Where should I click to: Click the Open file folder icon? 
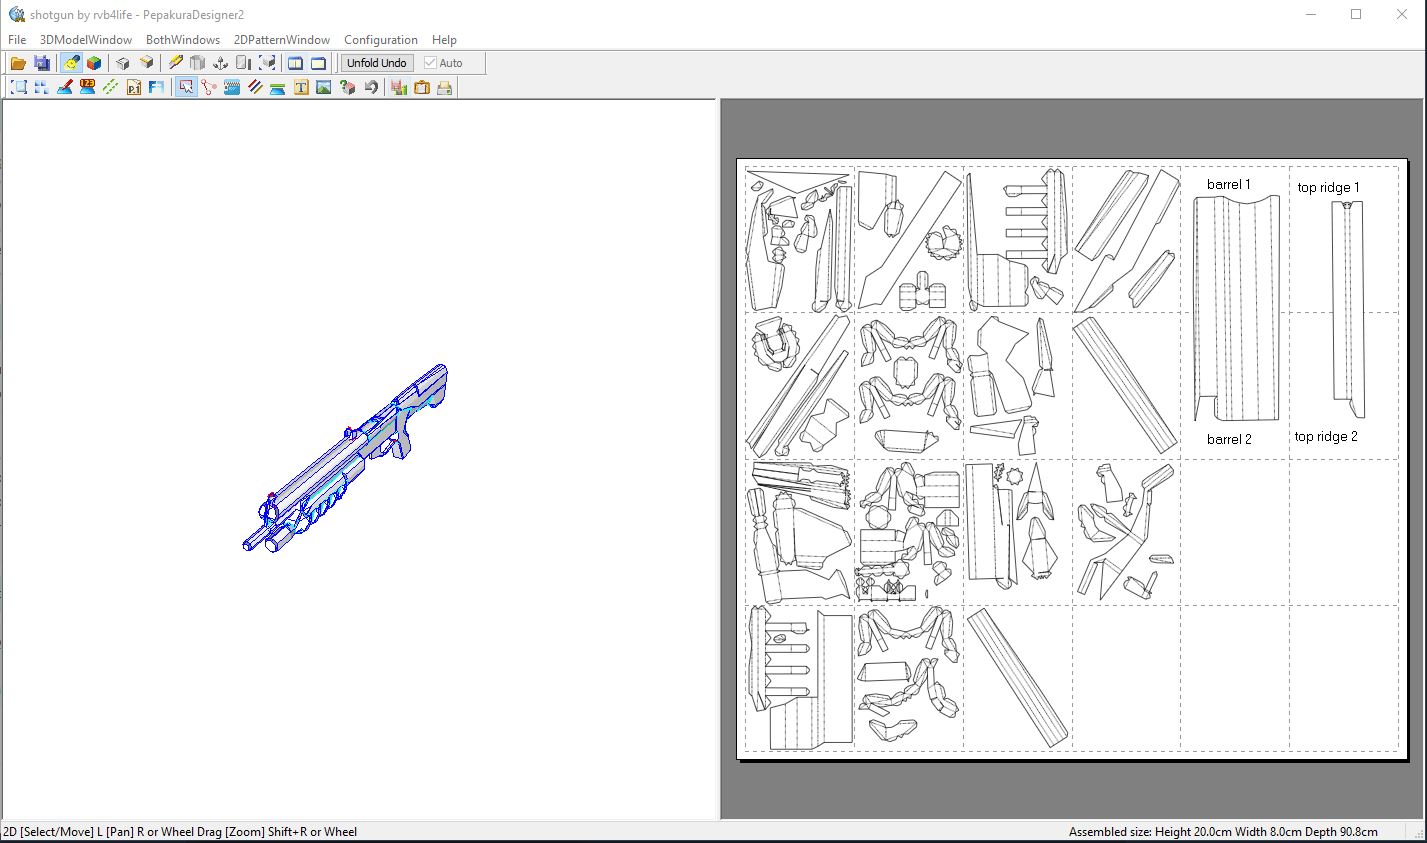coord(18,63)
